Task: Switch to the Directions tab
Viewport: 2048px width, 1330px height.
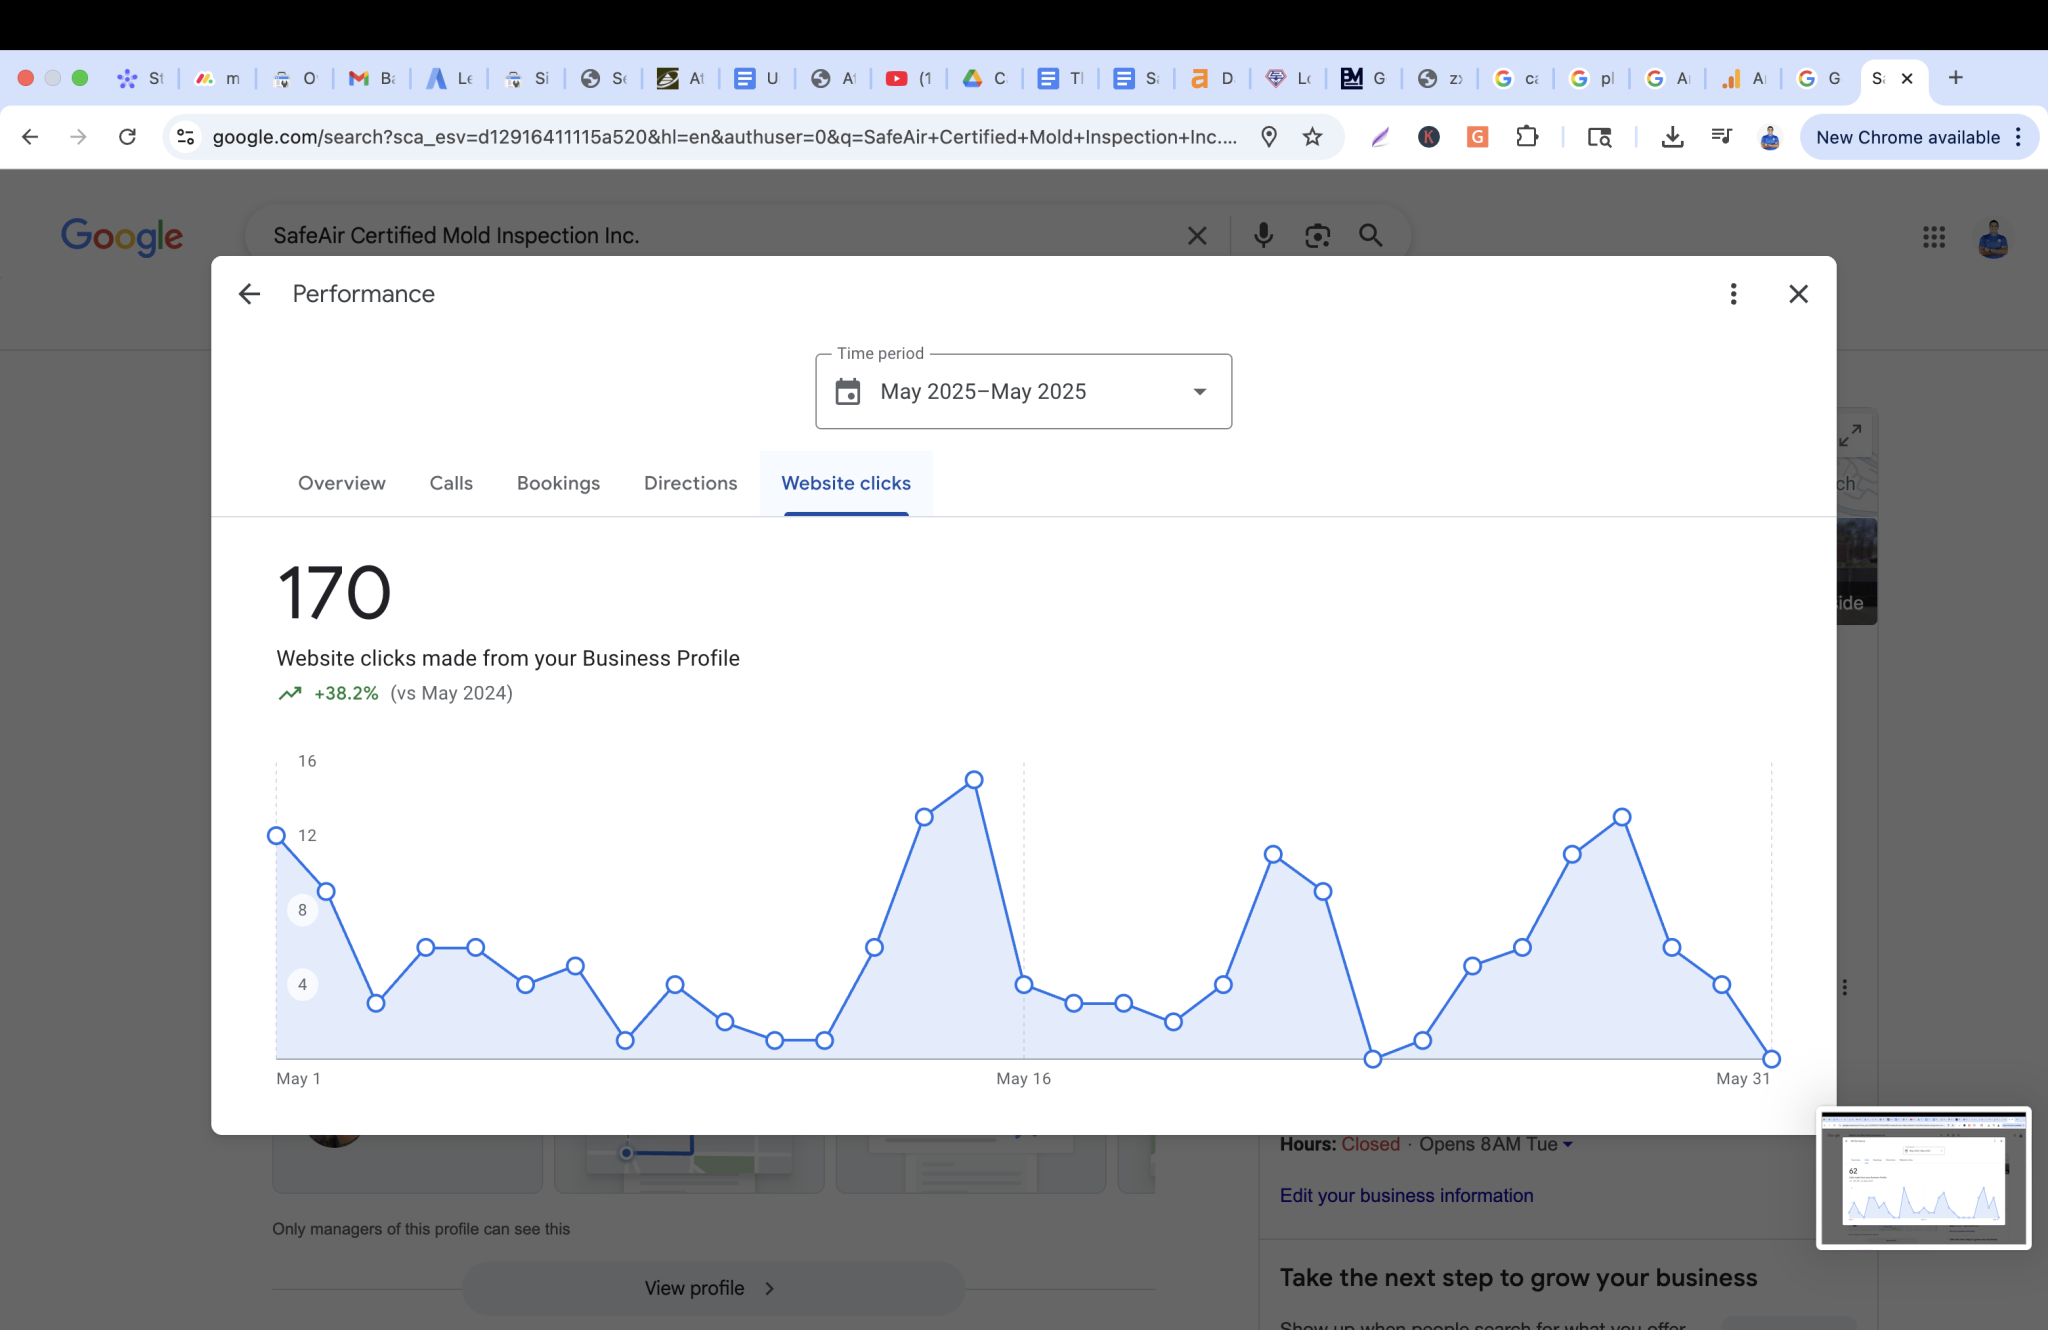Action: pos(690,483)
